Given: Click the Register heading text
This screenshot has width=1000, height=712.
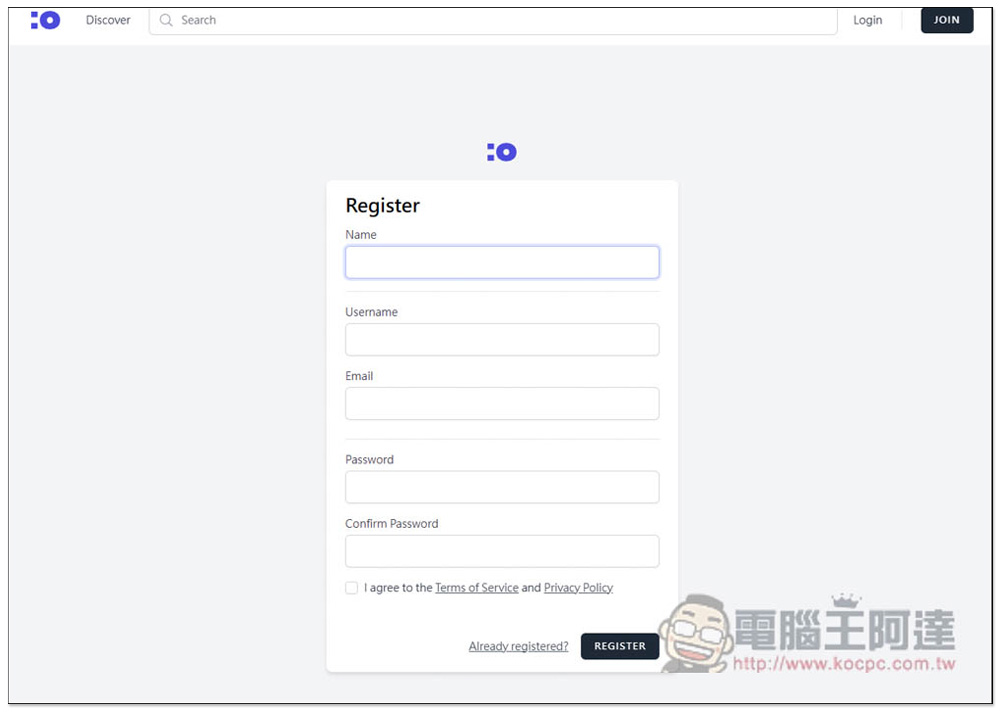Looking at the screenshot, I should [x=383, y=206].
